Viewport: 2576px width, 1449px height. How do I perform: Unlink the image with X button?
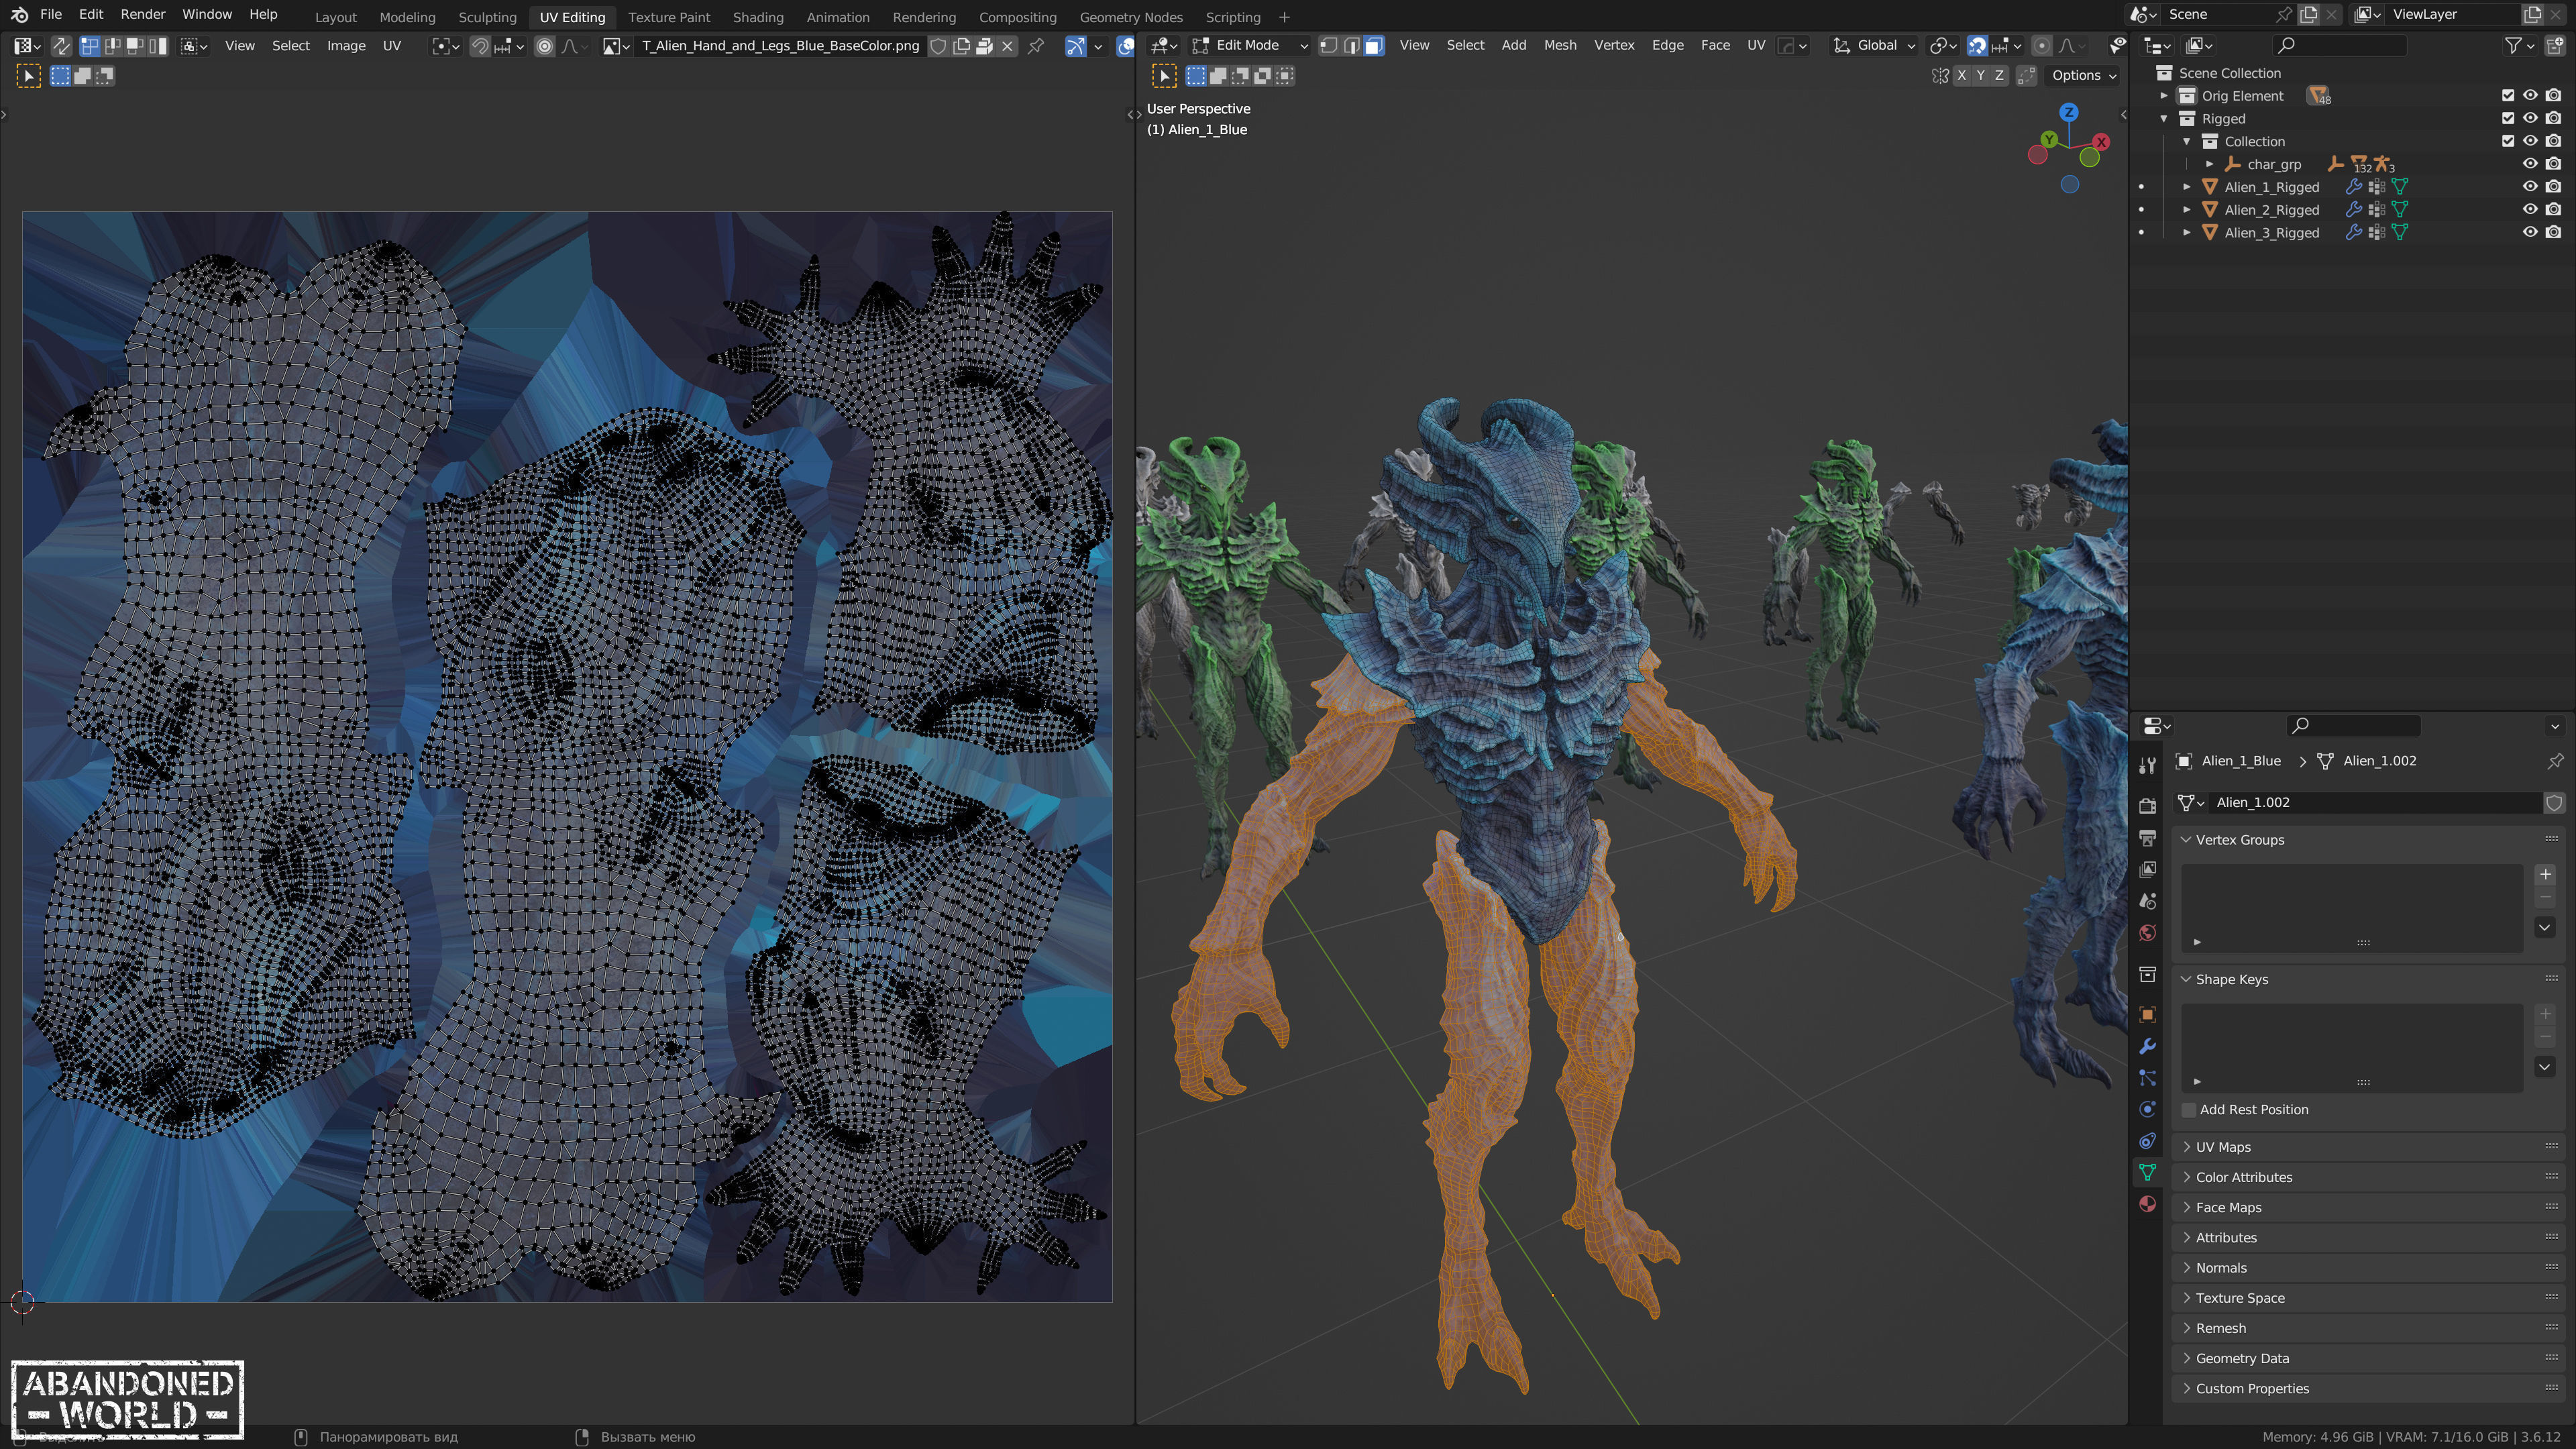click(1008, 46)
